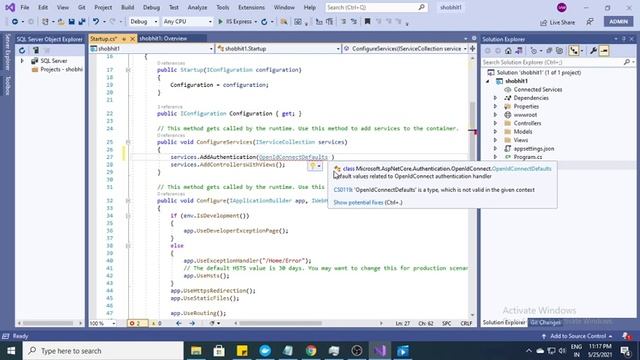Click the Save file toolbar icon
This screenshot has height=360, width=640.
click(71, 22)
